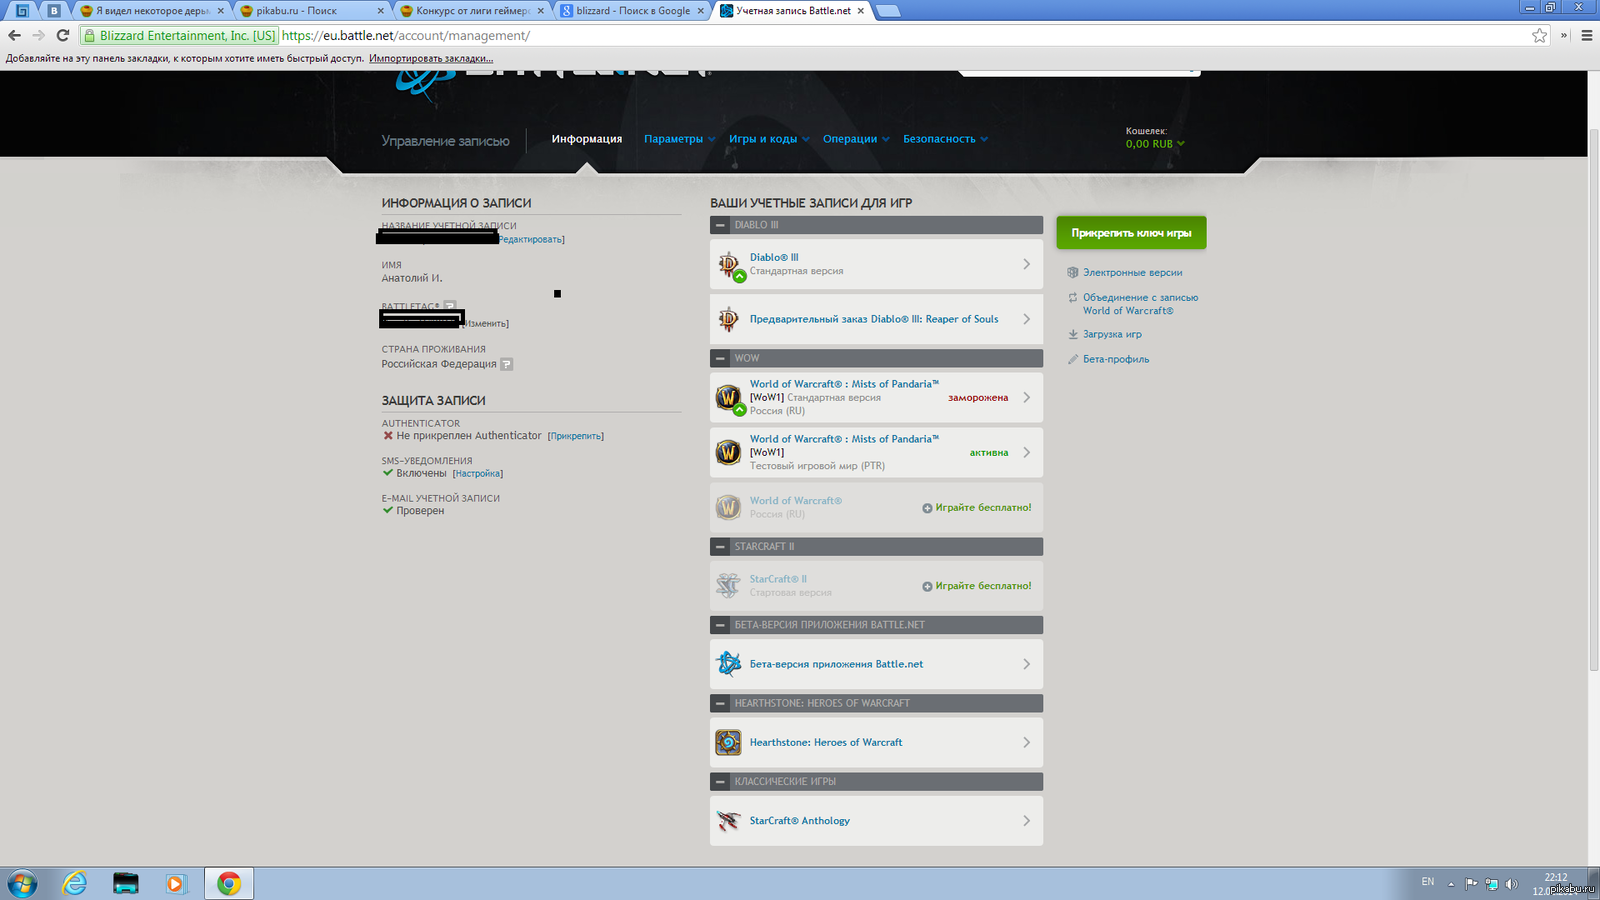
Task: Collapse the STARCRAFT II section
Action: click(x=720, y=547)
